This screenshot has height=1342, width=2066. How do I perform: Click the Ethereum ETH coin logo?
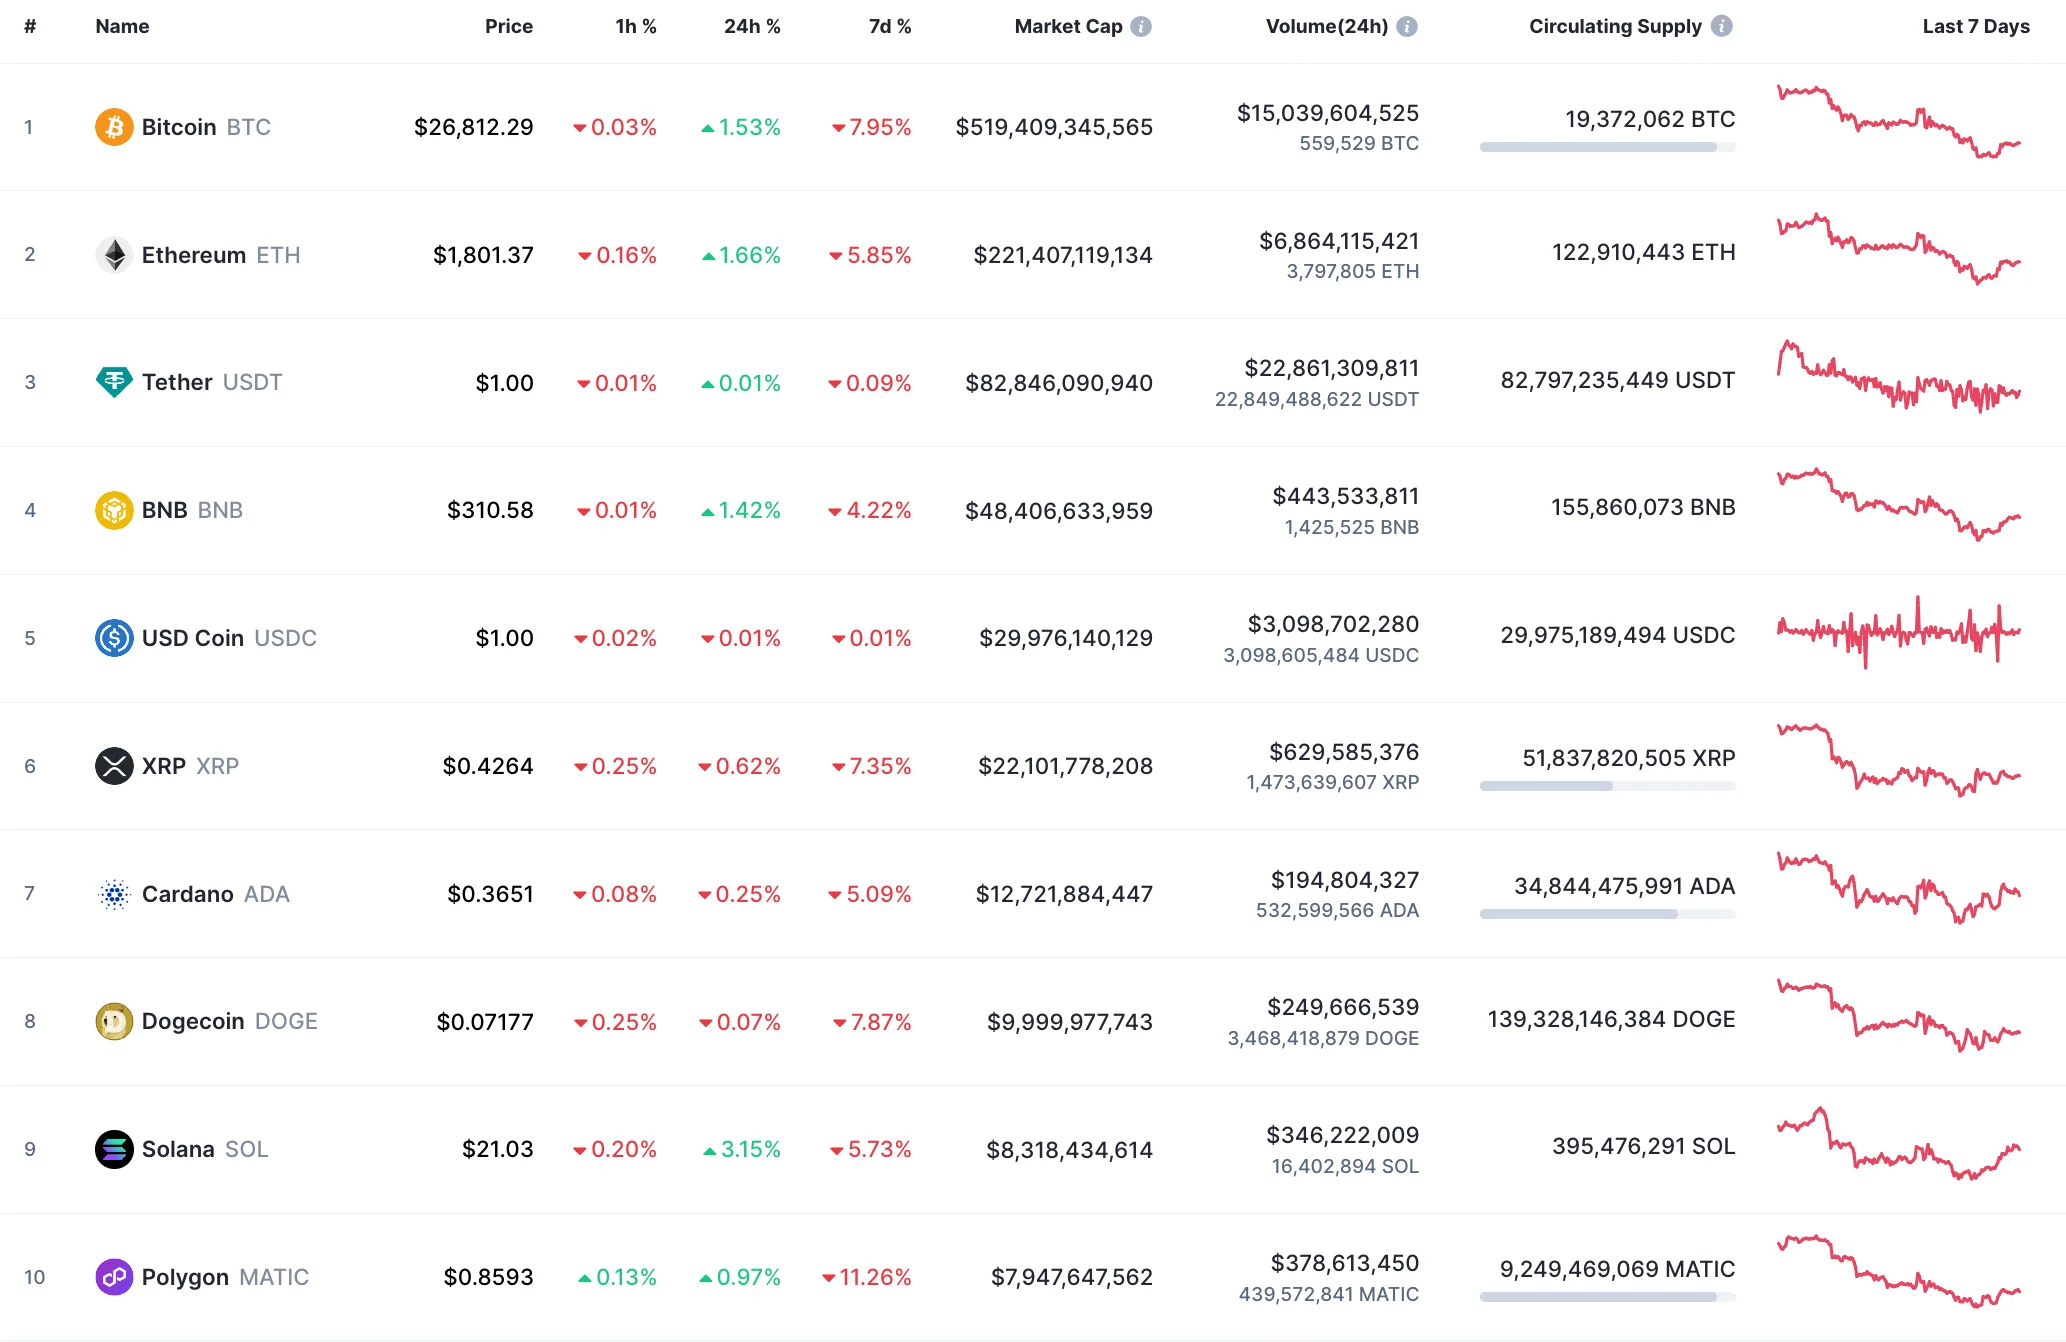114,254
